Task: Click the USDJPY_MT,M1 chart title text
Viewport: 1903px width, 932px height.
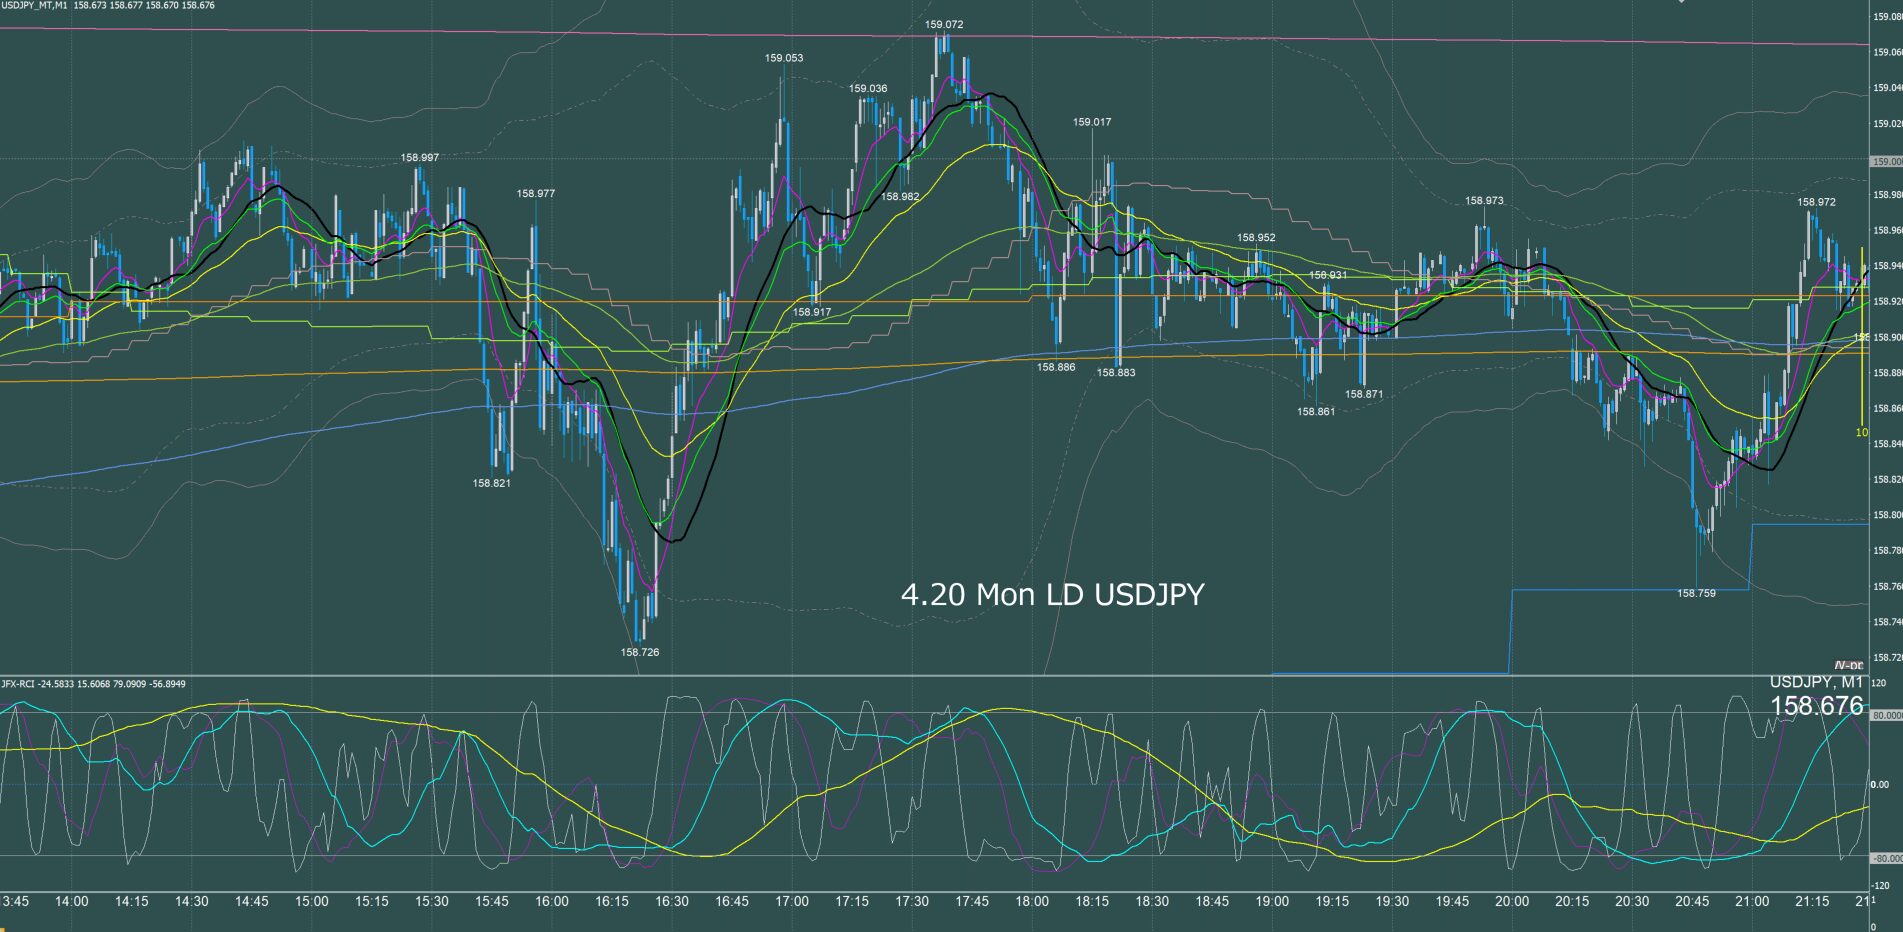Action: pyautogui.click(x=36, y=6)
